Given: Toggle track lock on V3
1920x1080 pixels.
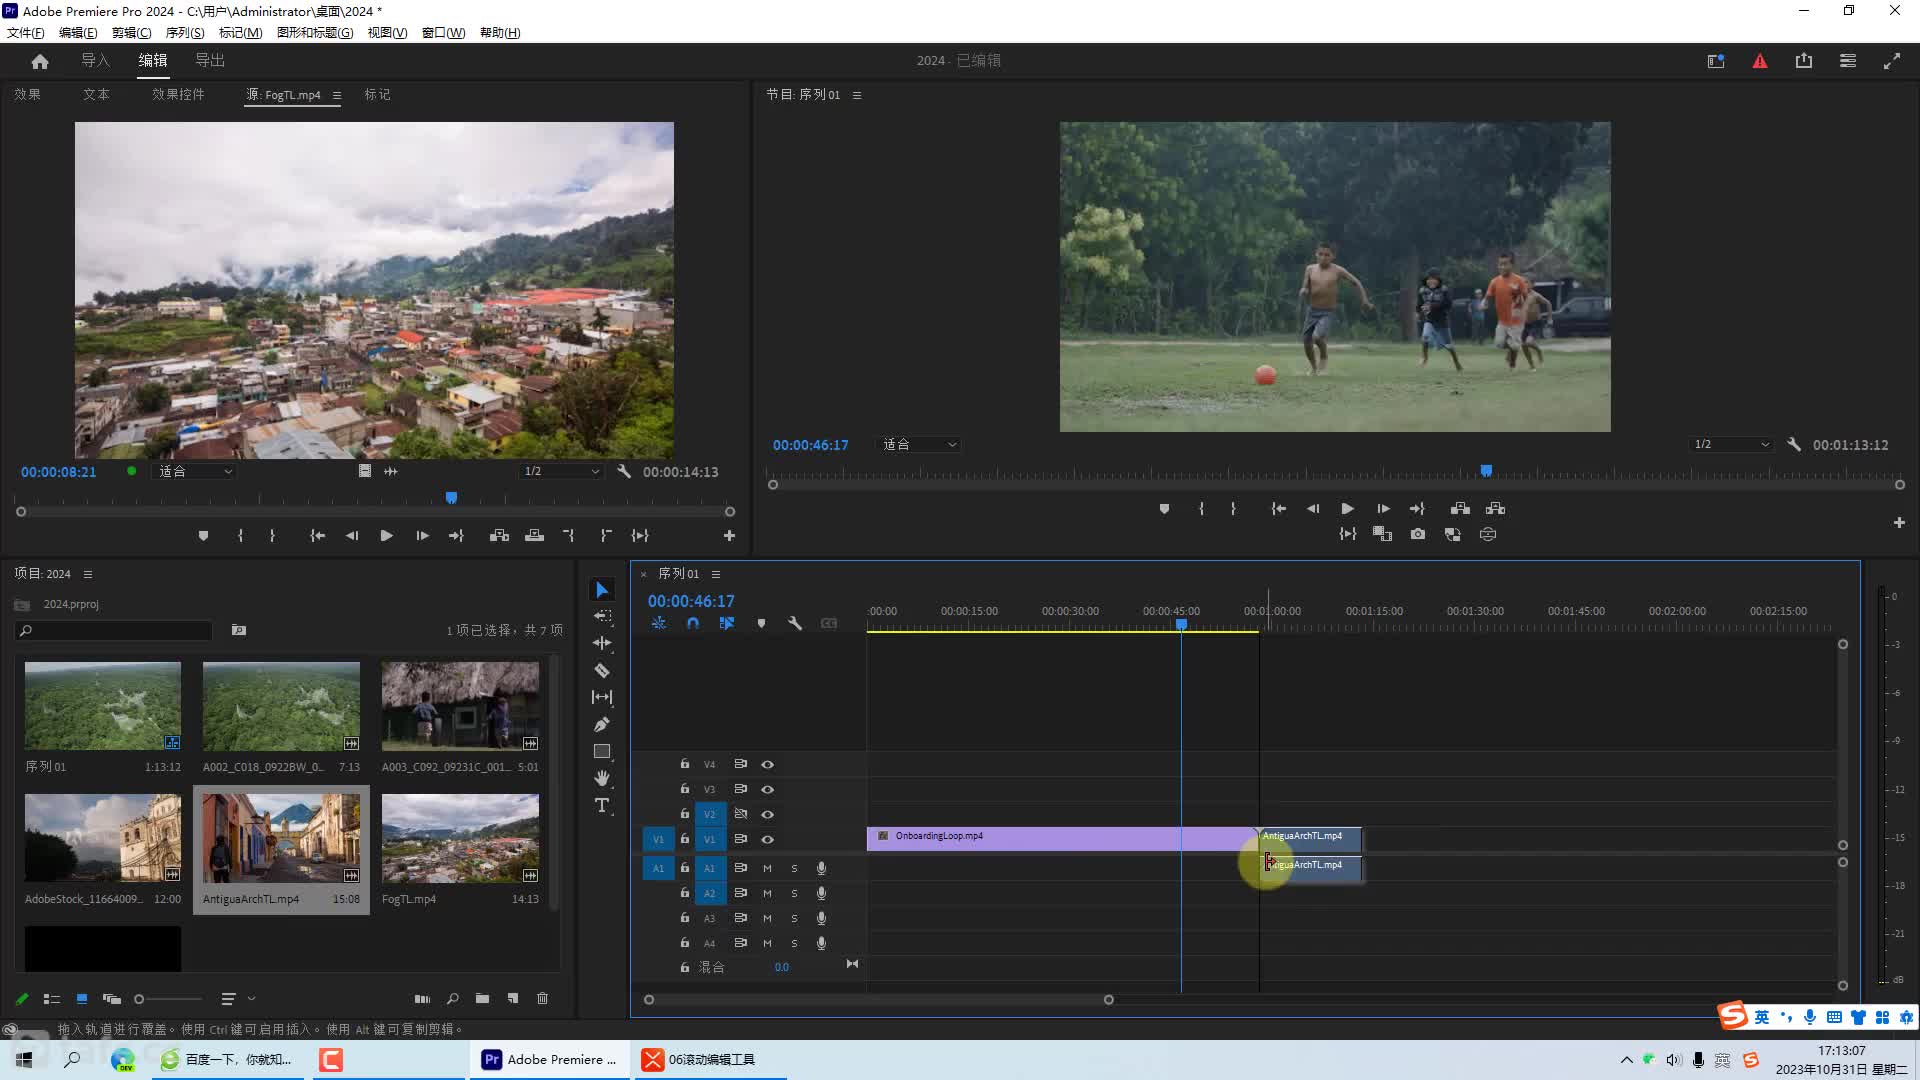Looking at the screenshot, I should pyautogui.click(x=684, y=789).
